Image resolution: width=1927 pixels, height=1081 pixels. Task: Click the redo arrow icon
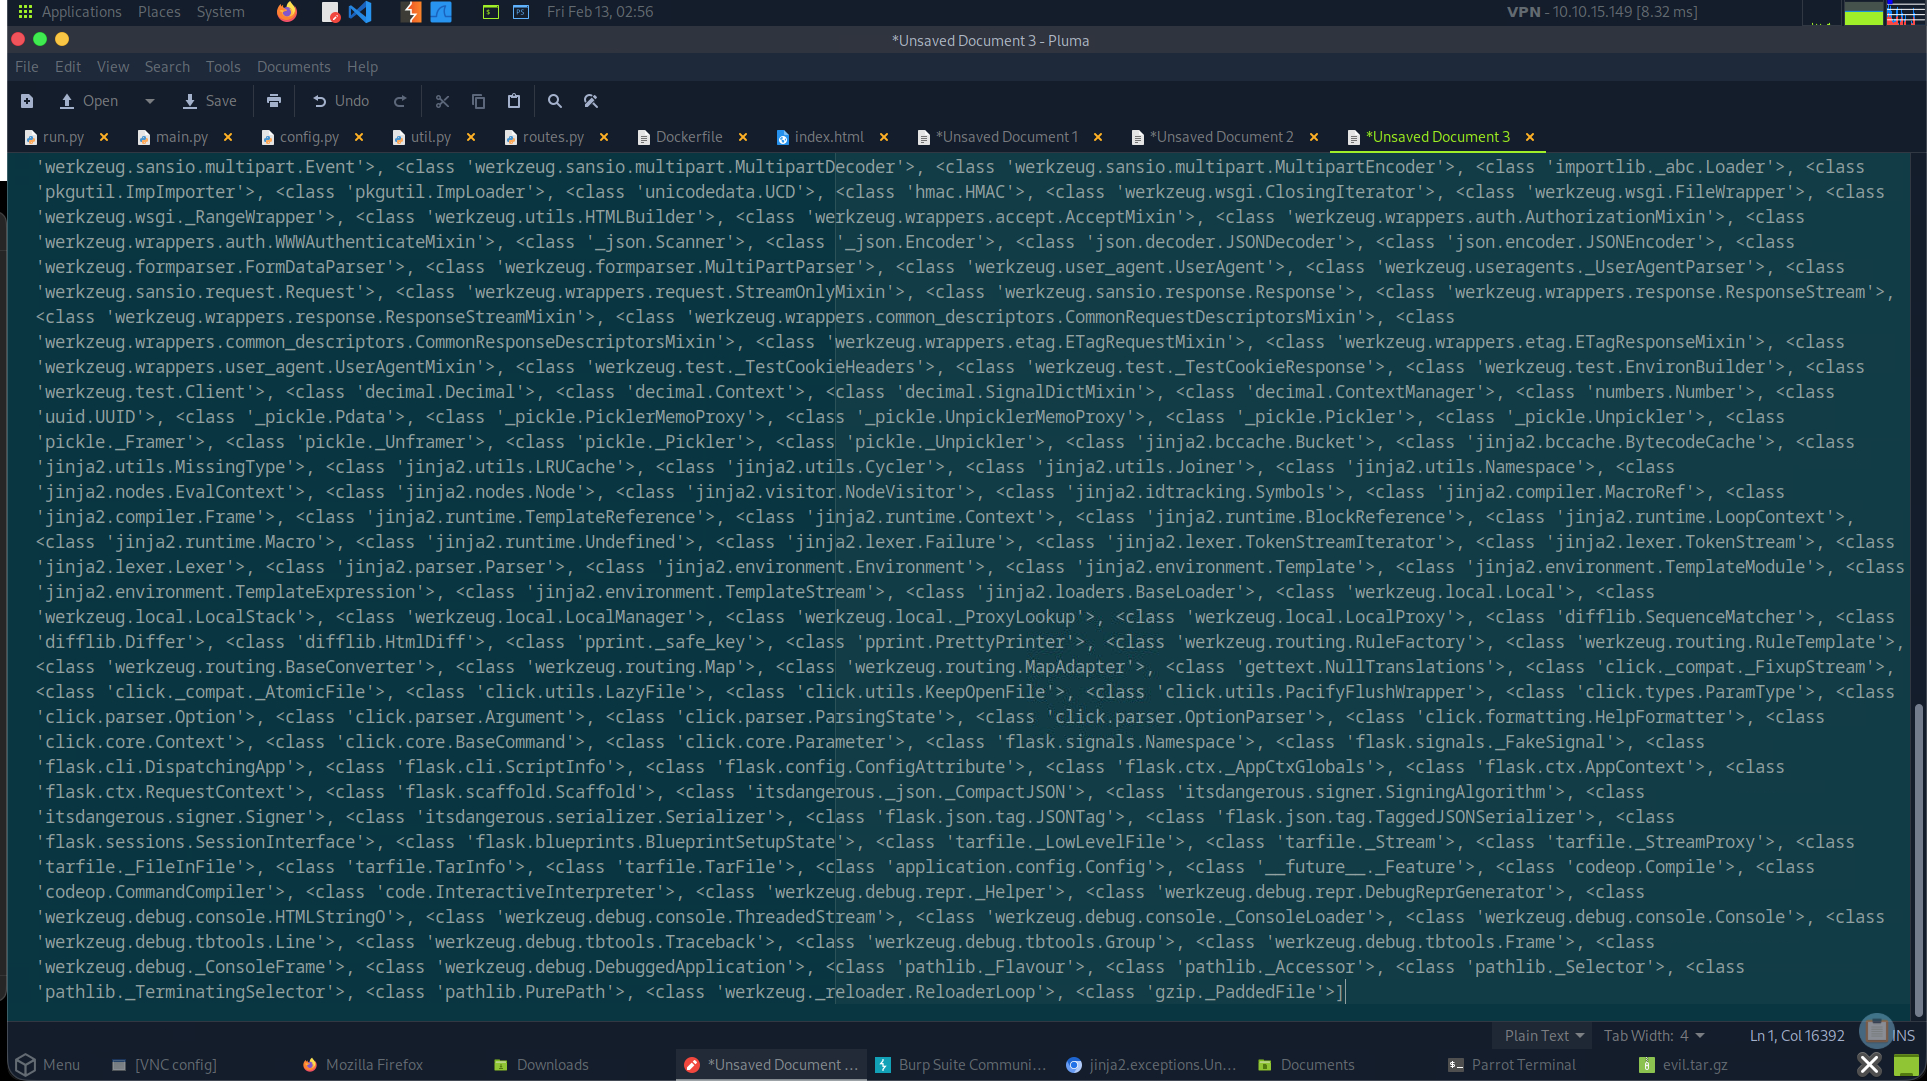click(x=400, y=101)
